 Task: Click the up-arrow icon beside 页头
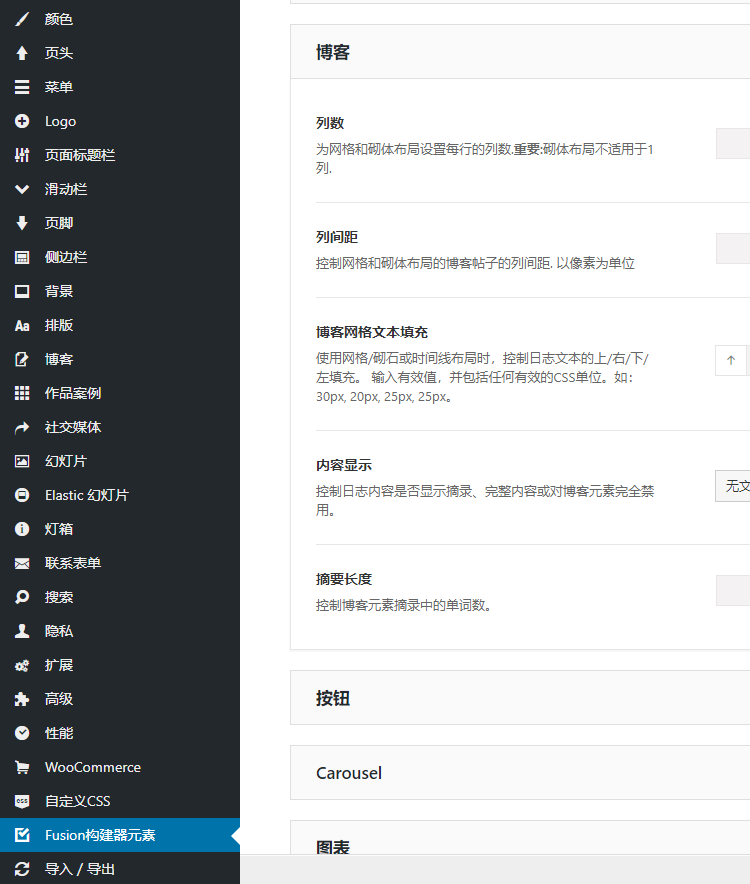click(22, 53)
